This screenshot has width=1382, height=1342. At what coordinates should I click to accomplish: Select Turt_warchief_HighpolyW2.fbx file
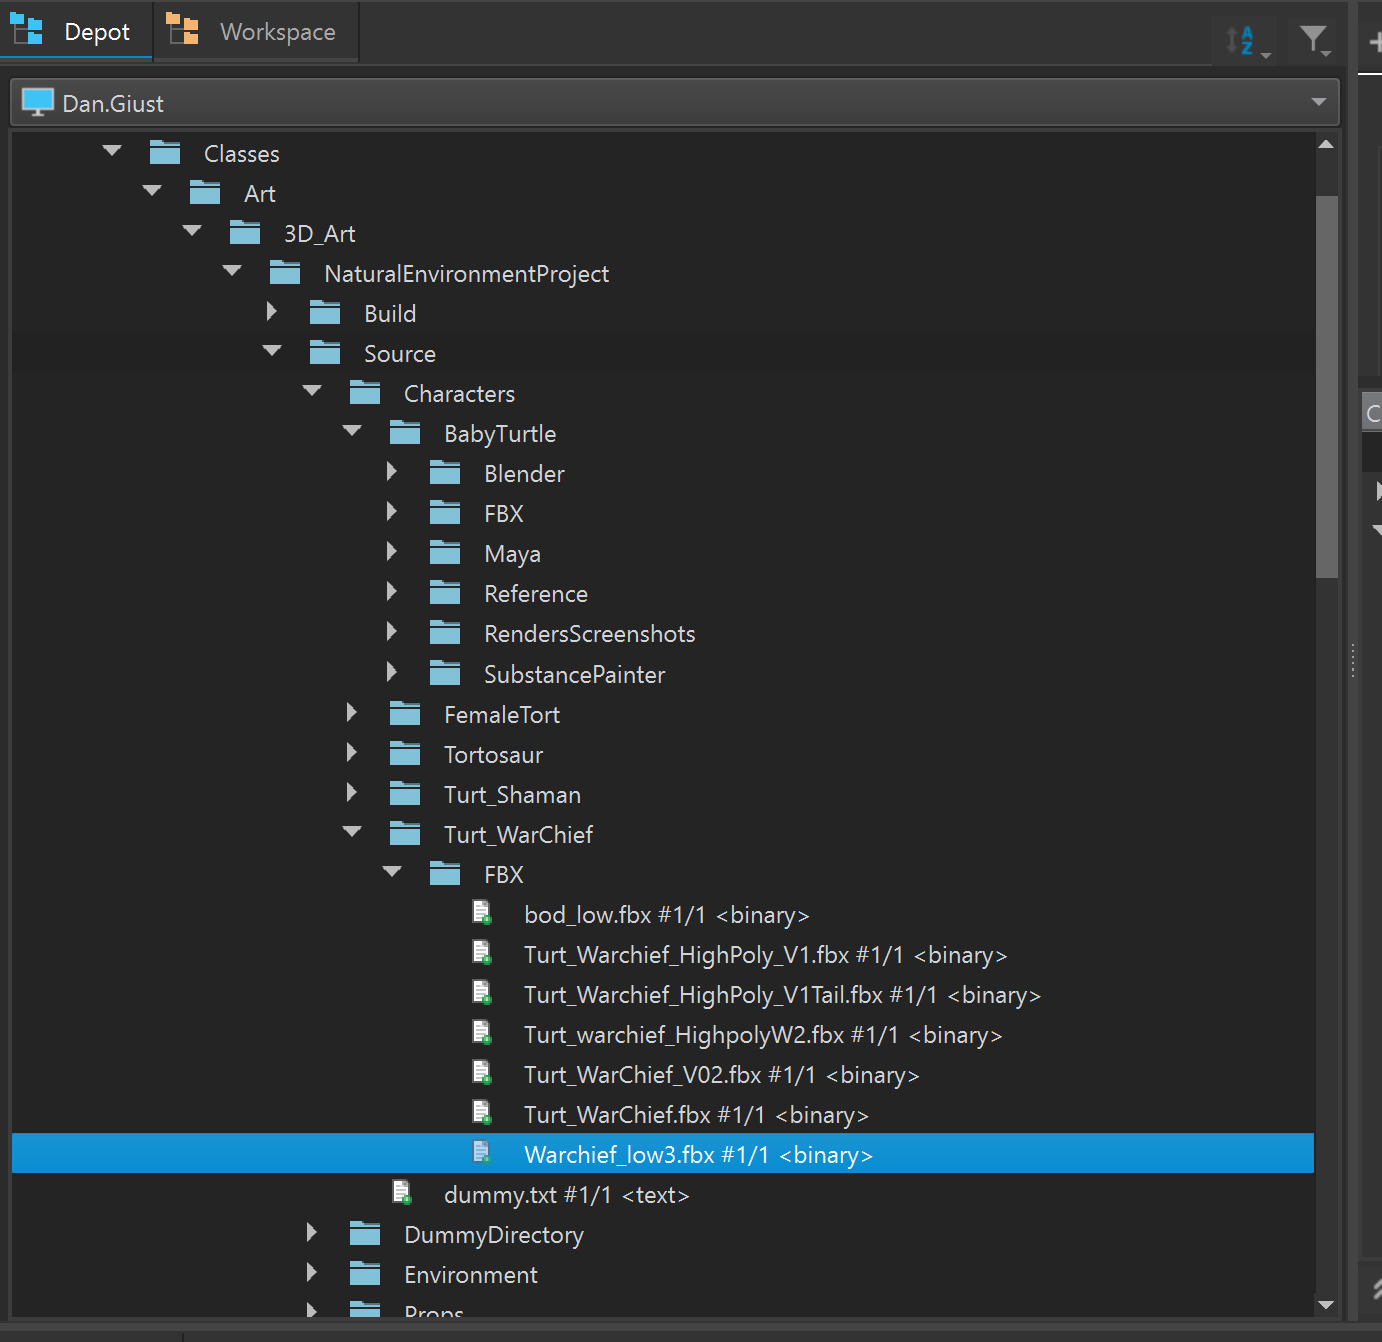(x=763, y=1035)
